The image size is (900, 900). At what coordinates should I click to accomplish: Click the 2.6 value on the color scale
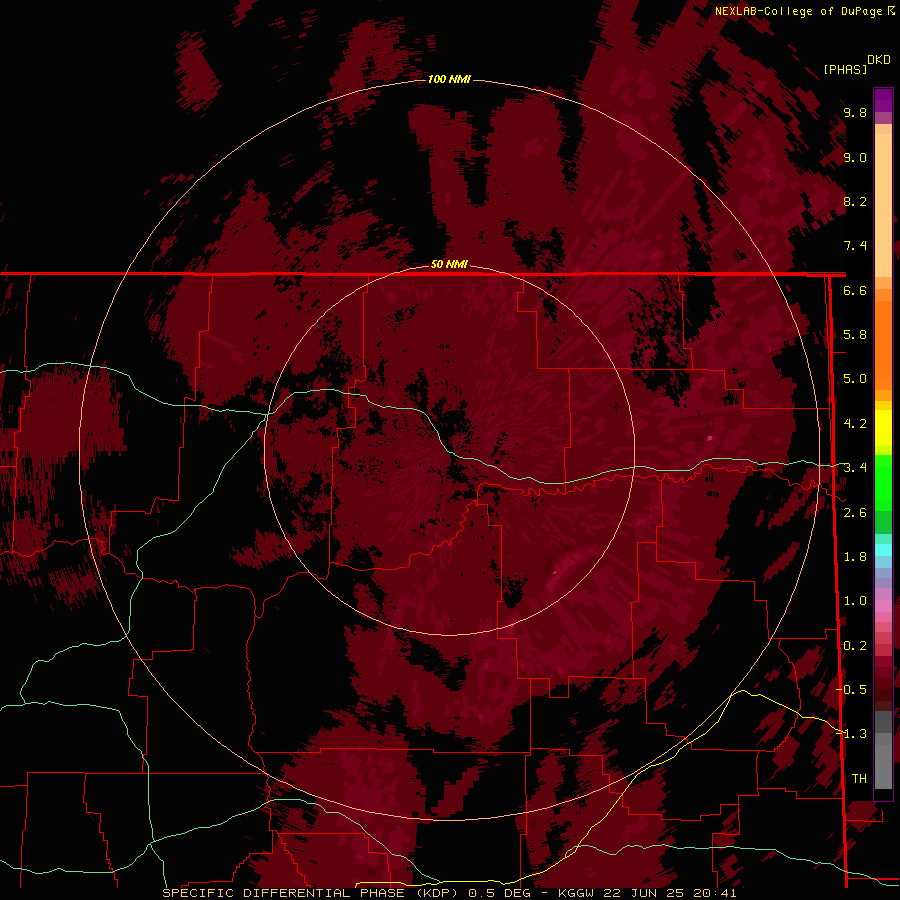pos(855,513)
